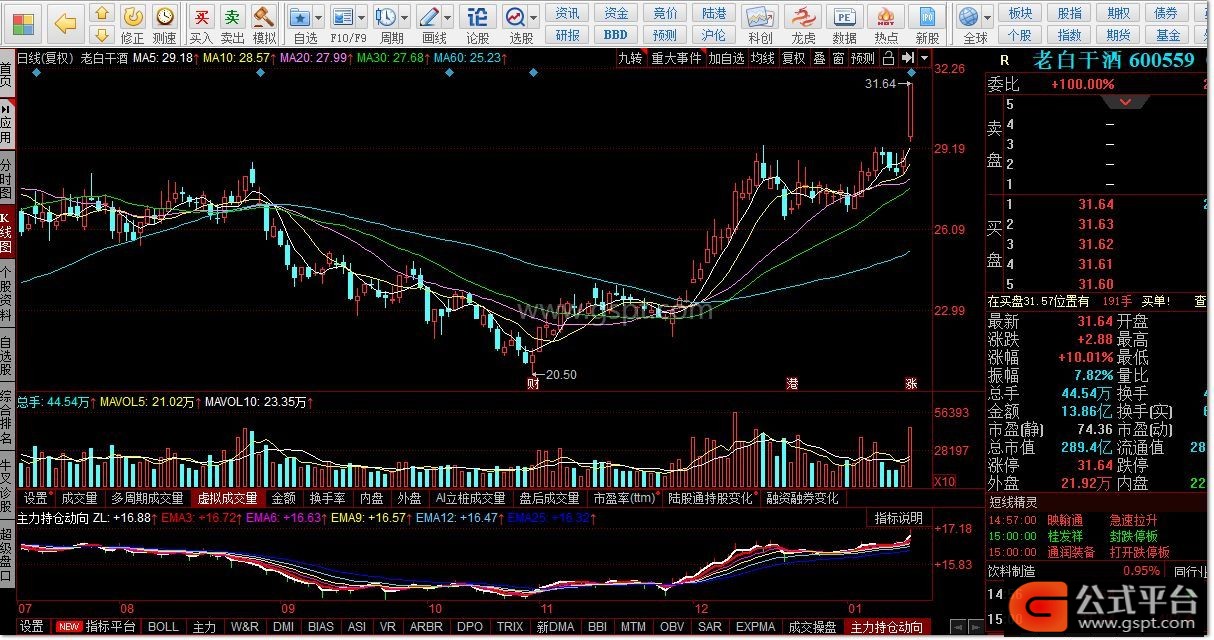Toggle the 重大事件 events button

pyautogui.click(x=677, y=58)
